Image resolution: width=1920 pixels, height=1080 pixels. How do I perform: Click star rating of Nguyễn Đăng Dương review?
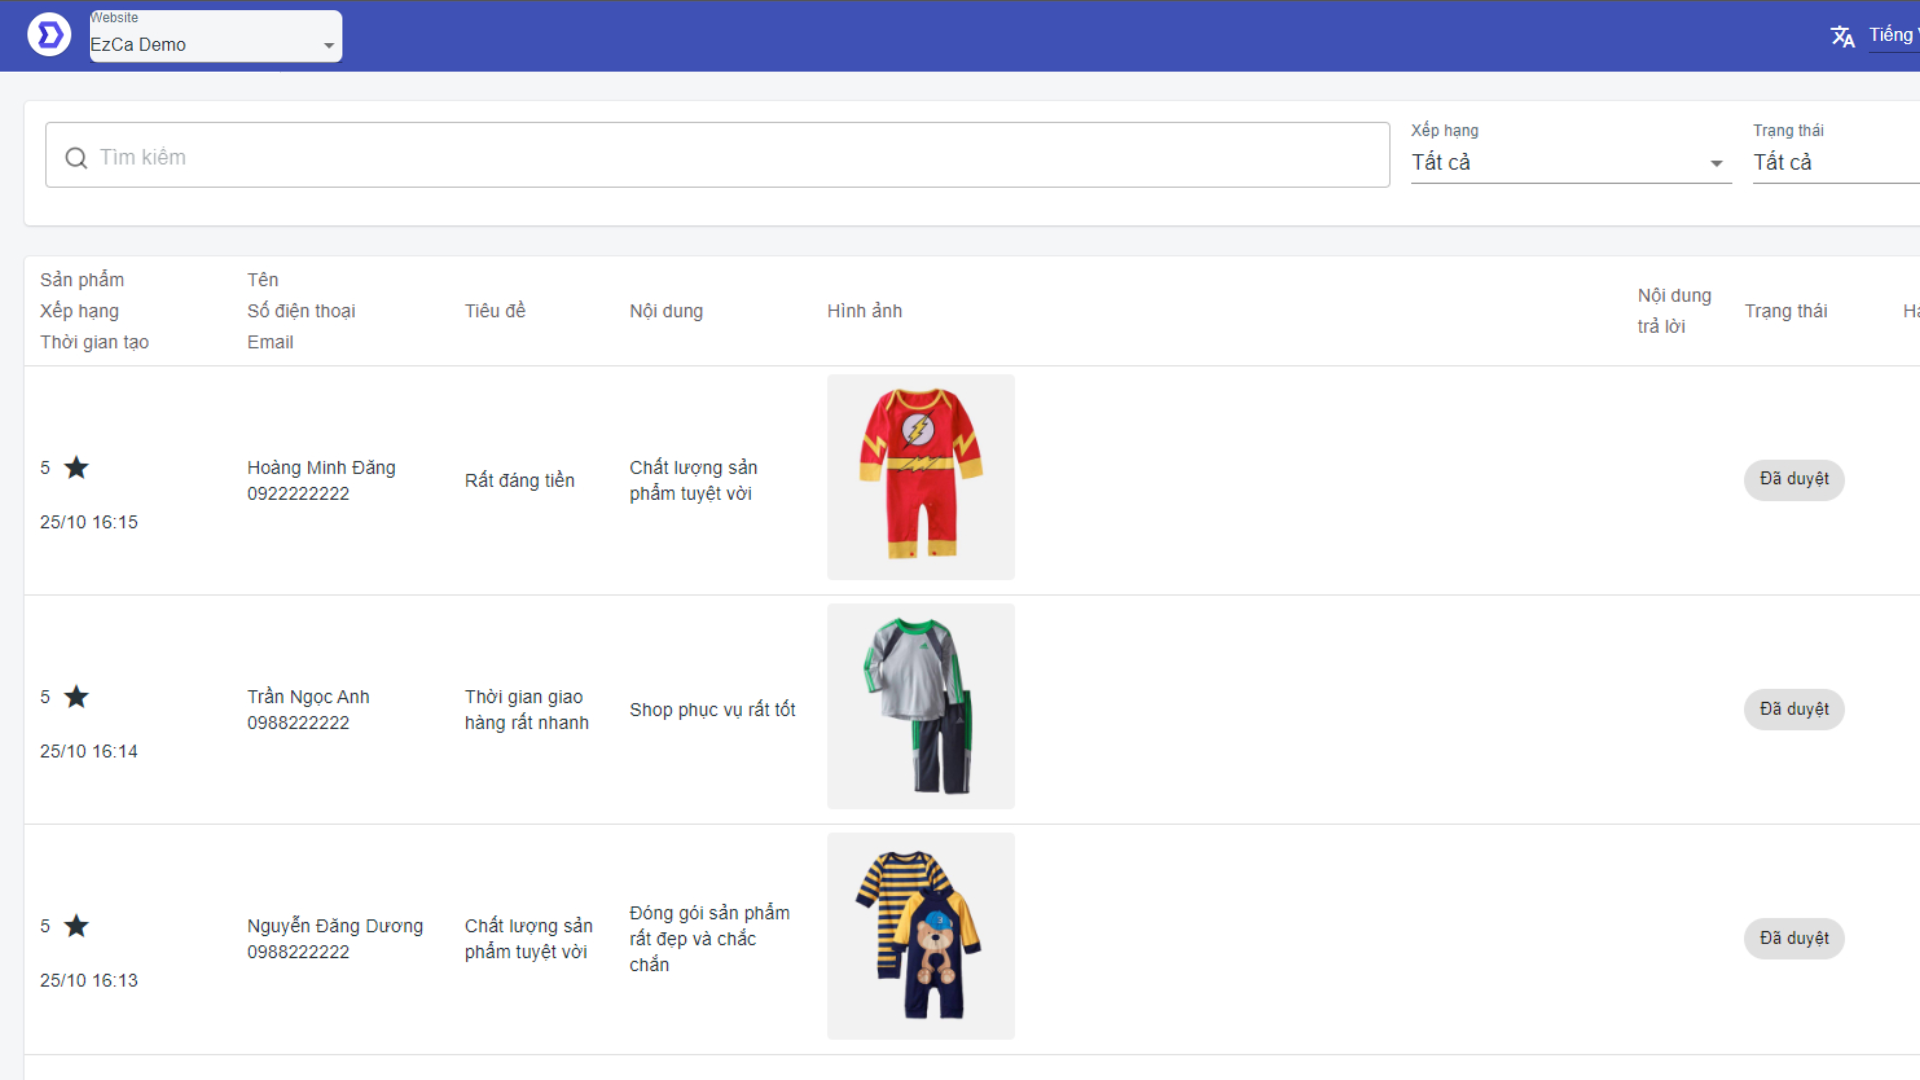pos(76,926)
